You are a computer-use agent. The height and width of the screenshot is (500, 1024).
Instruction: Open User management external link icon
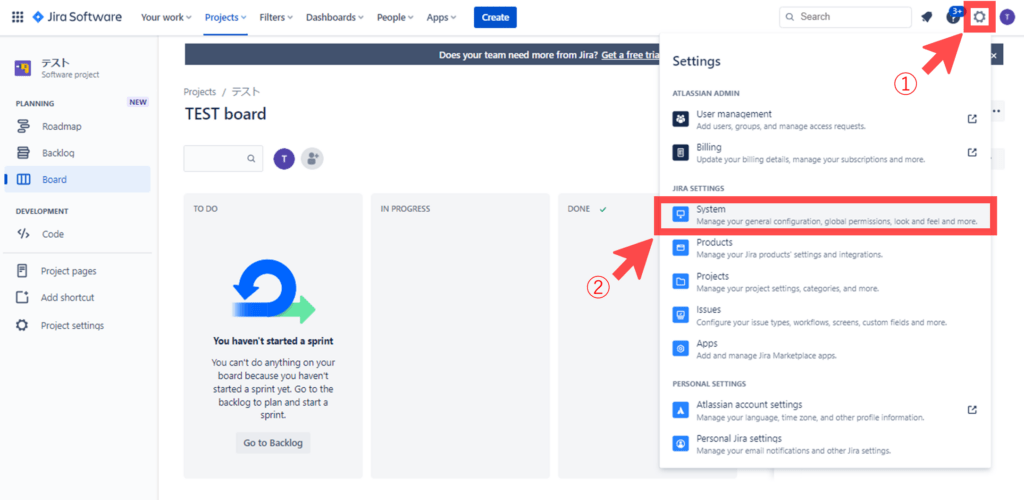pos(972,119)
